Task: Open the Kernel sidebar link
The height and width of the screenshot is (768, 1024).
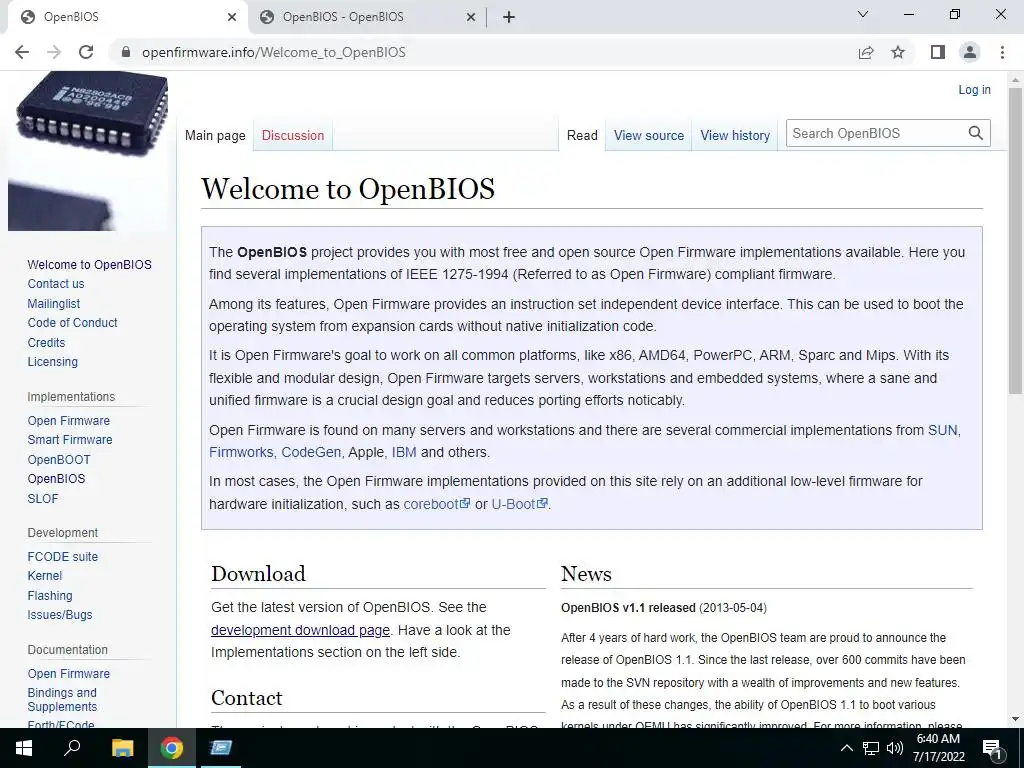Action: click(44, 575)
